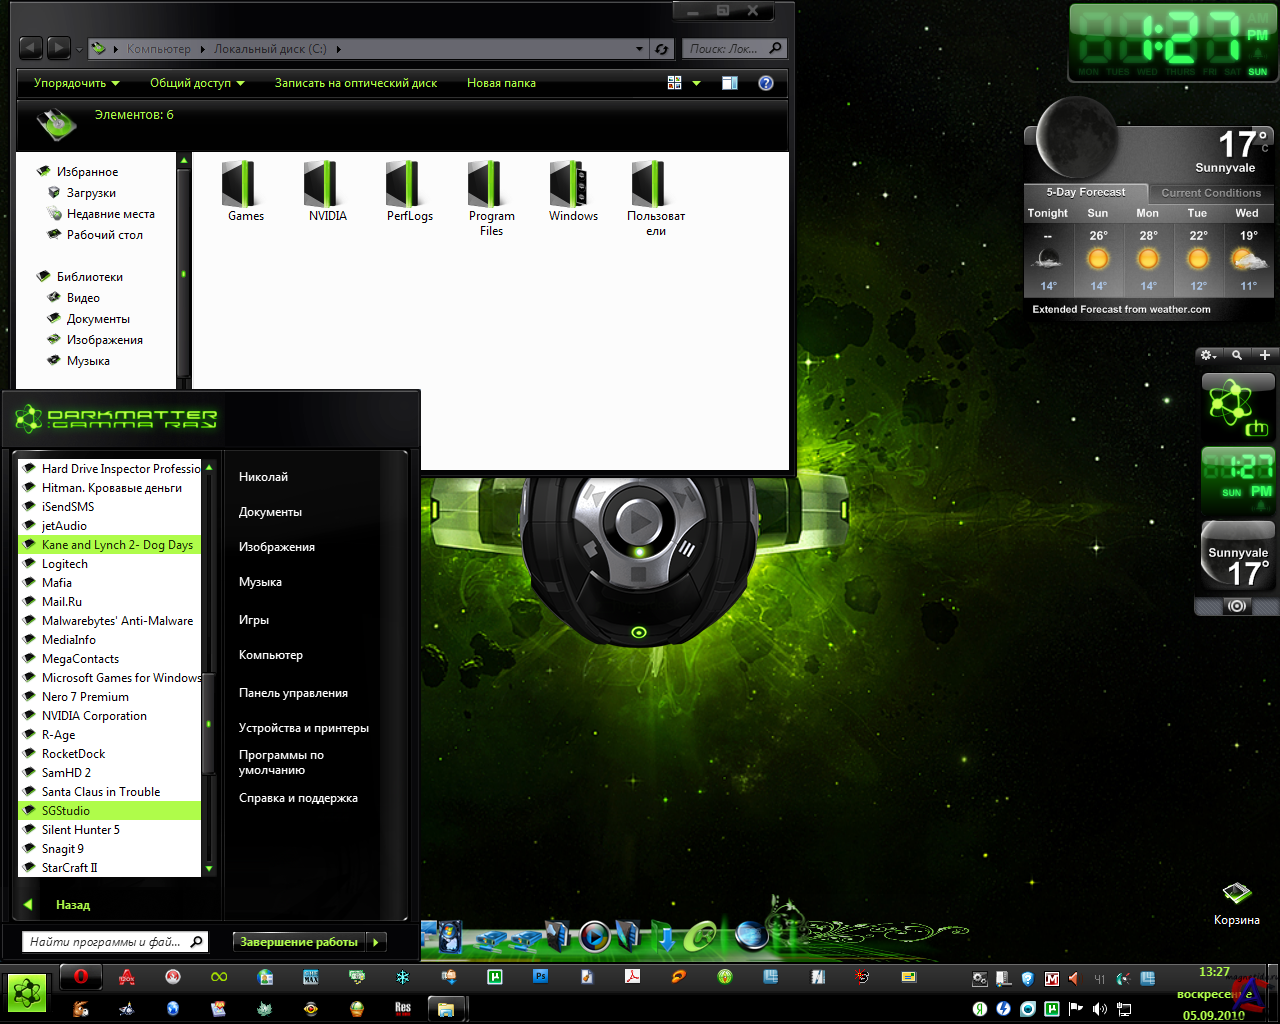Click the volume speaker icon in tray

[1100, 1009]
